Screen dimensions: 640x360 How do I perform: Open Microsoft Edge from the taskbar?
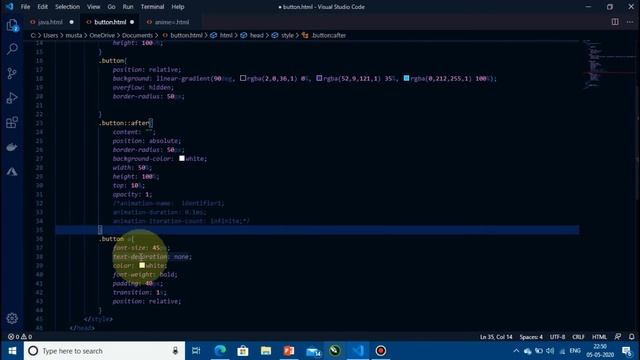click(220, 351)
